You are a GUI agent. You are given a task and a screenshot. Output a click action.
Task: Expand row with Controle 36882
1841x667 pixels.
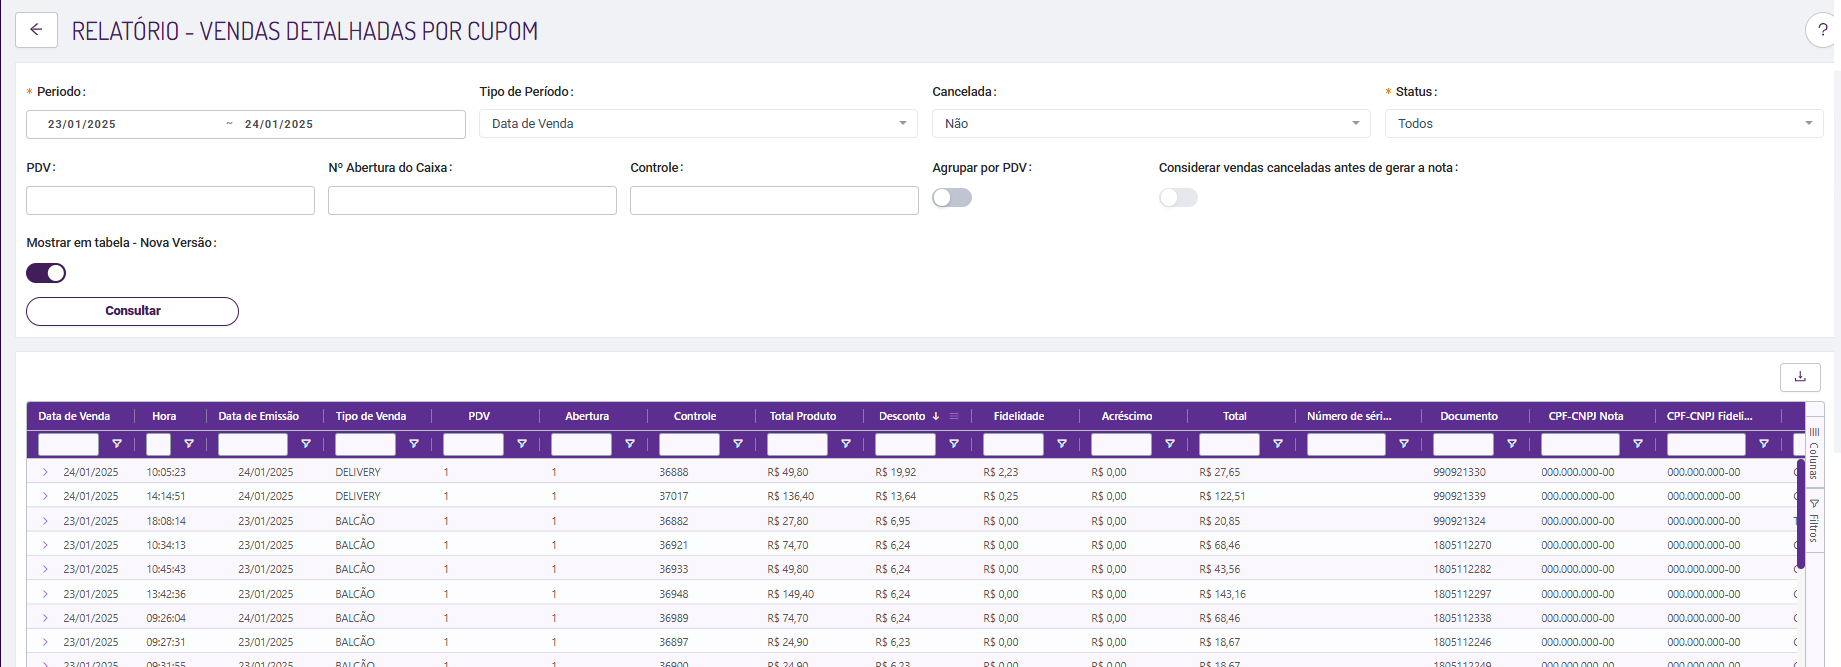point(45,521)
